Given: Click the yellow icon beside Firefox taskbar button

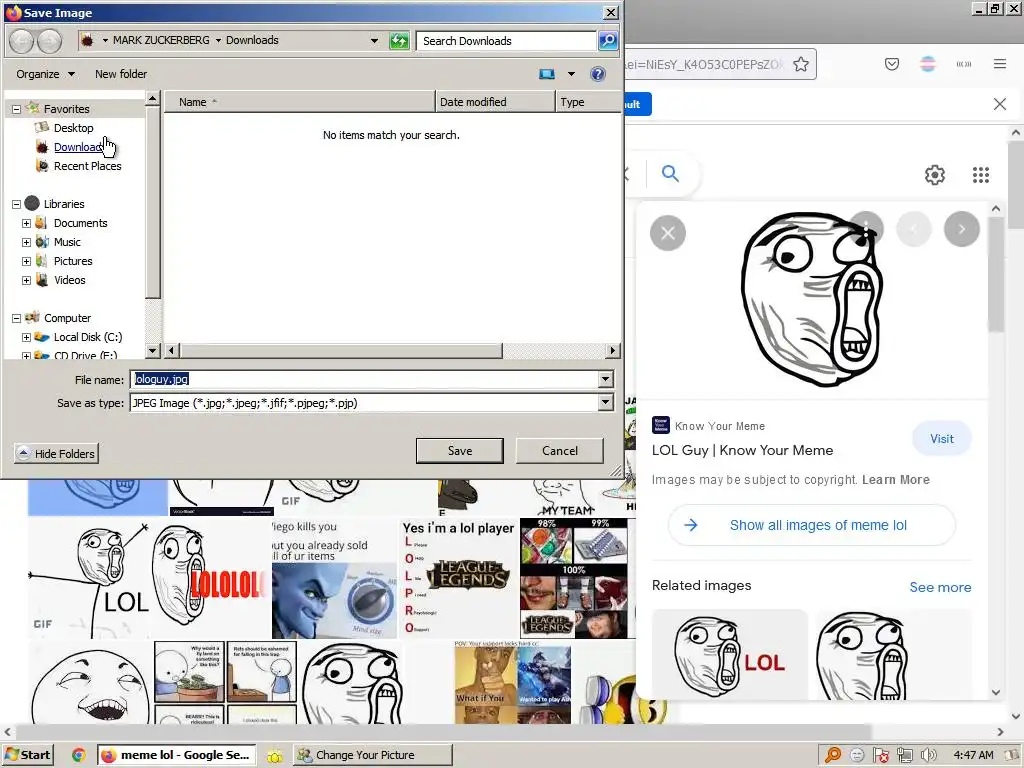Looking at the screenshot, I should point(275,756).
